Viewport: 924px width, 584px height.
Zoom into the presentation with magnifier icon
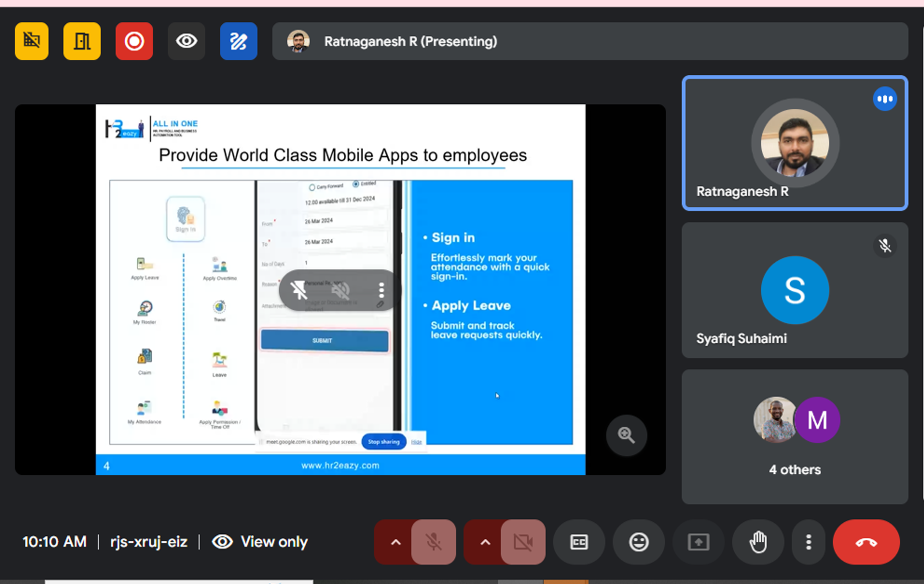coord(627,435)
